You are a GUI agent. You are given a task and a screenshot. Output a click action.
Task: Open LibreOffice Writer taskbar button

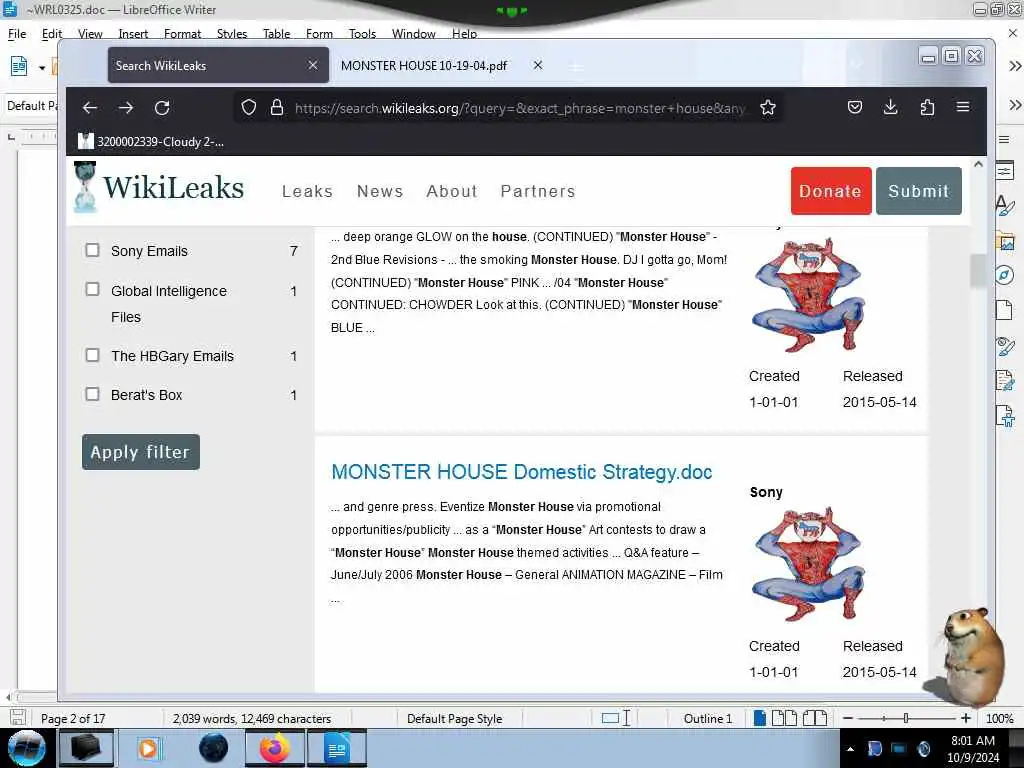337,748
